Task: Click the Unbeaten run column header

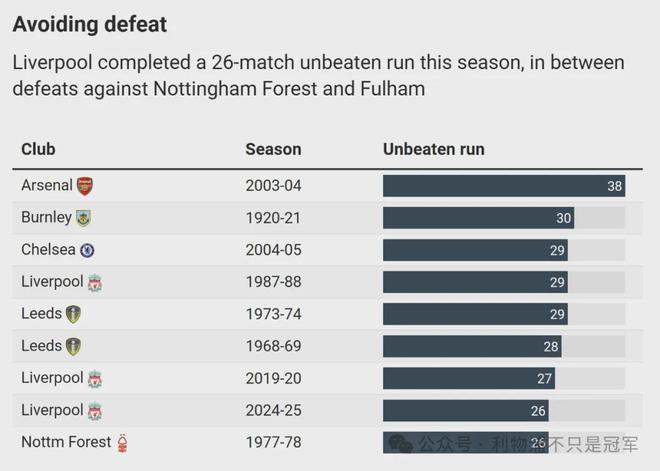Action: click(x=434, y=149)
